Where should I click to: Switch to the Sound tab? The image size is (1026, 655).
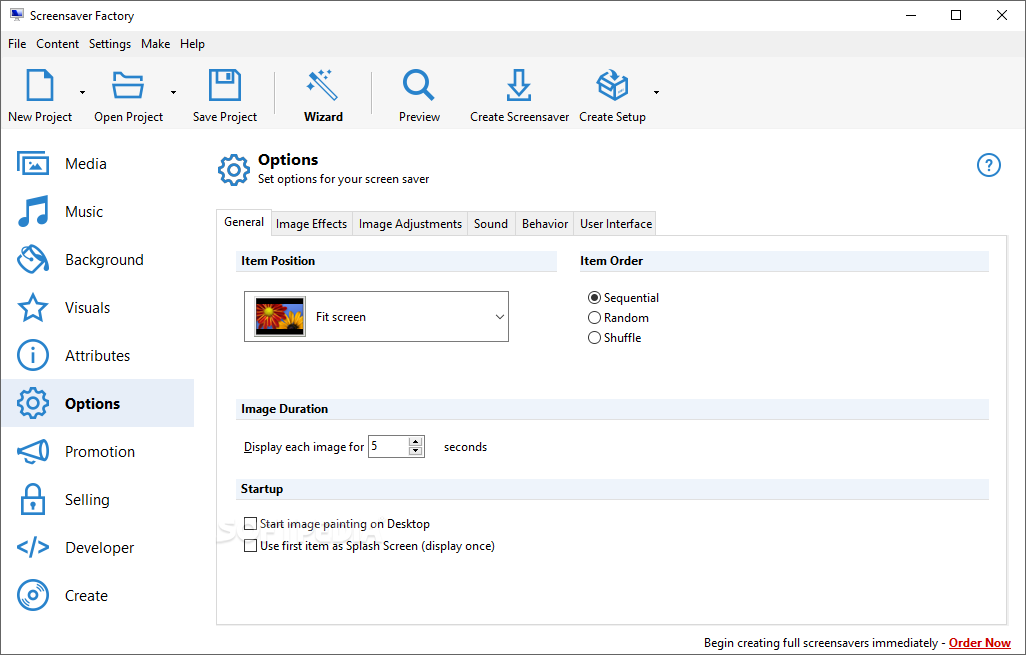pos(491,224)
